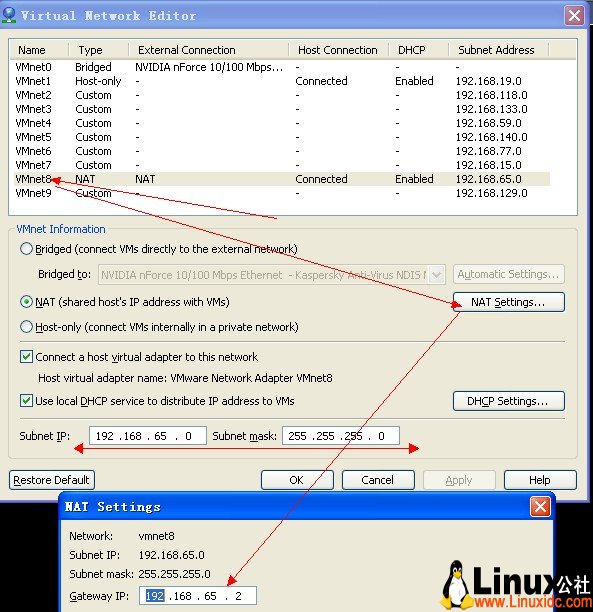
Task: Open NAT Settings button
Action: (x=508, y=302)
